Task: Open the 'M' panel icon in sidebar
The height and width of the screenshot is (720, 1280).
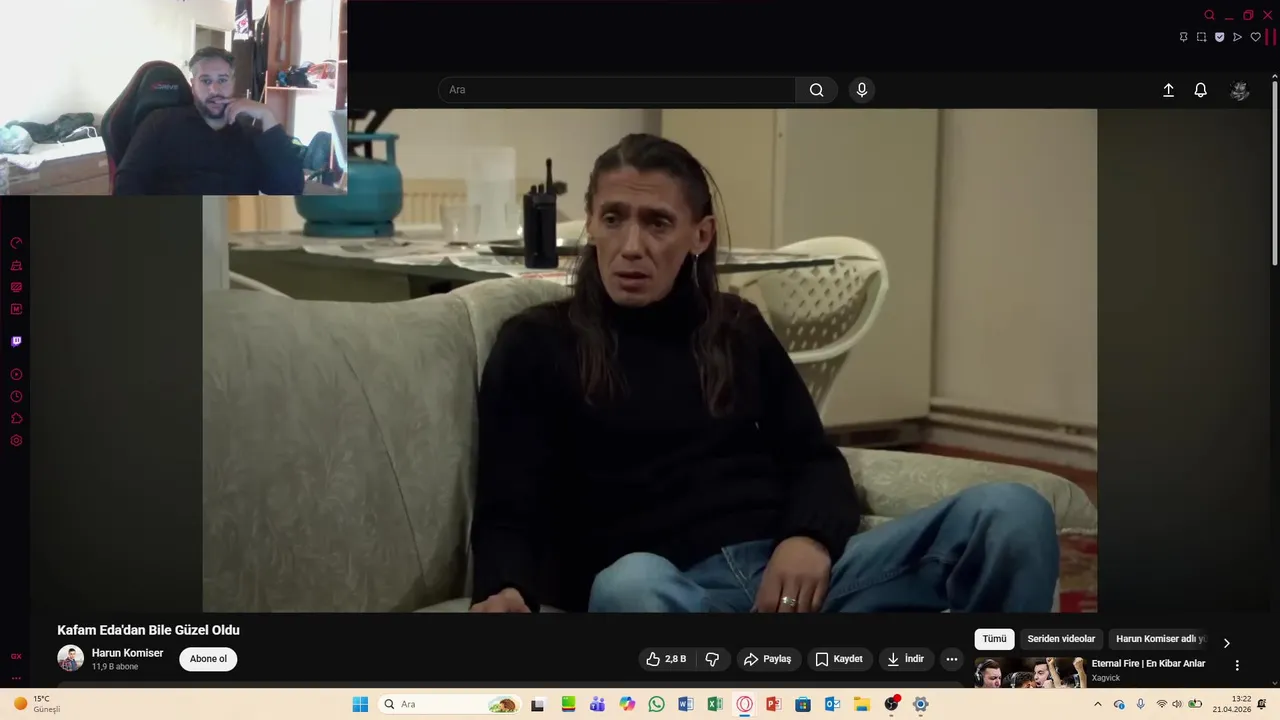Action: (16, 309)
